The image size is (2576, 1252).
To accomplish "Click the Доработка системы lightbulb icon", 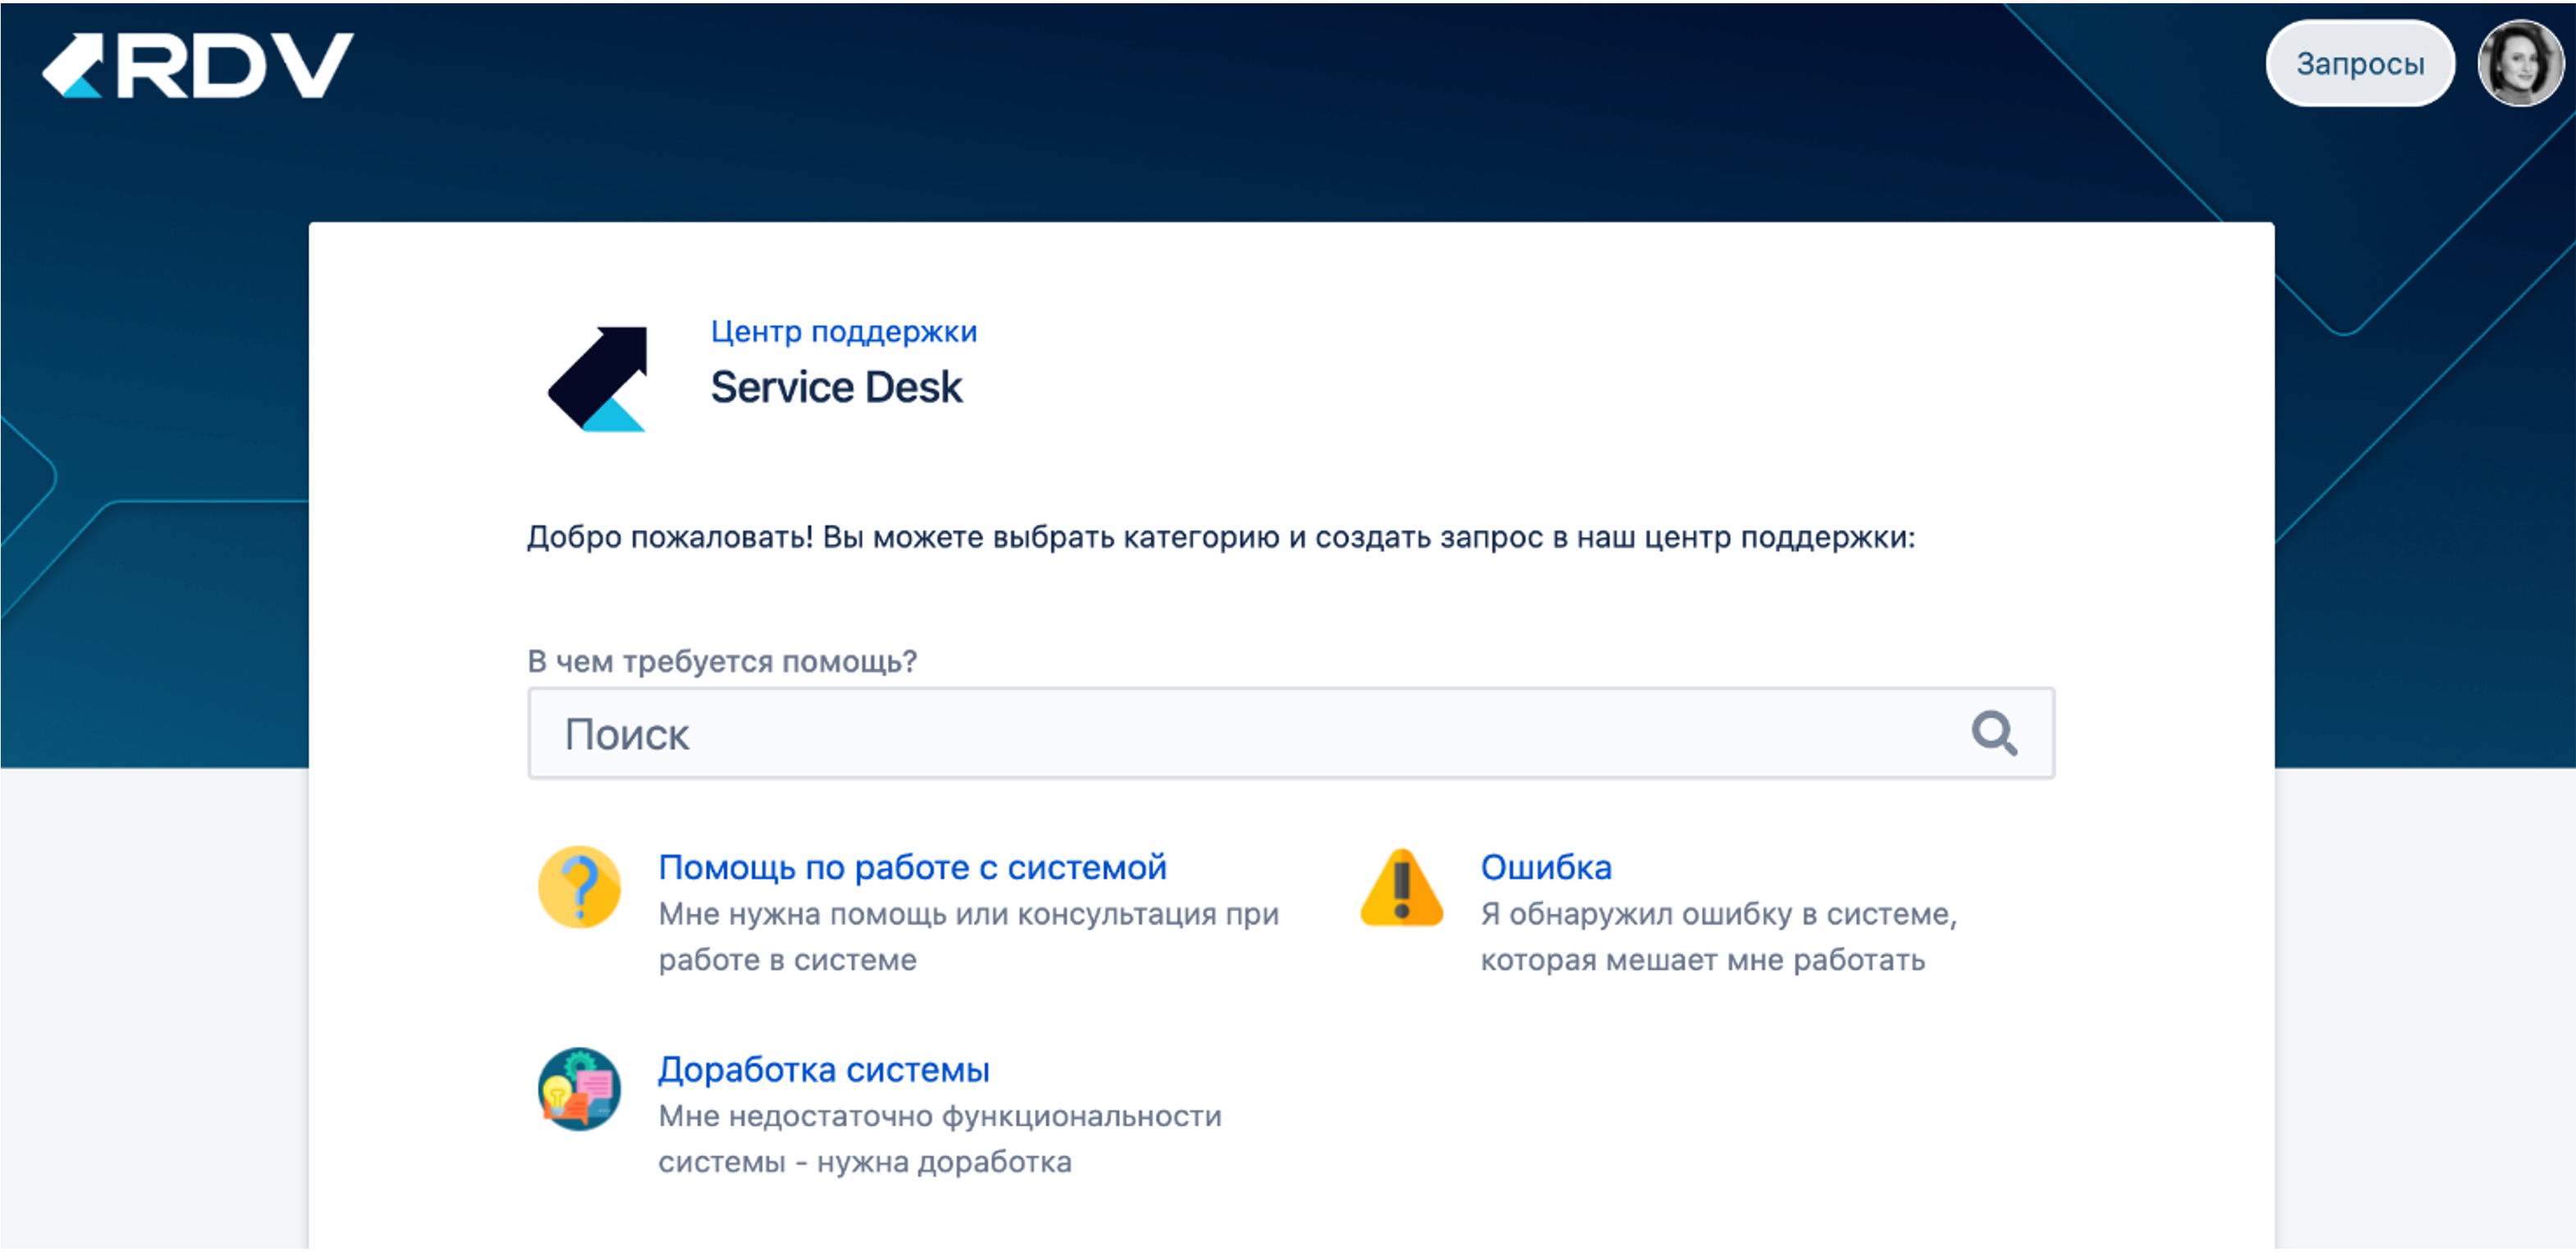I will [x=580, y=1089].
